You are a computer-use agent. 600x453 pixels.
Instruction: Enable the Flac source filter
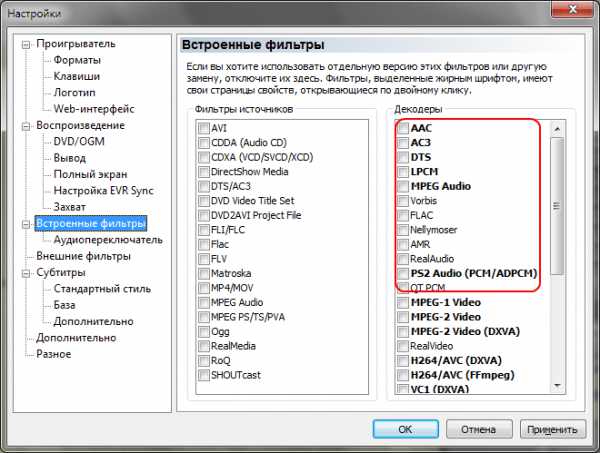204,244
